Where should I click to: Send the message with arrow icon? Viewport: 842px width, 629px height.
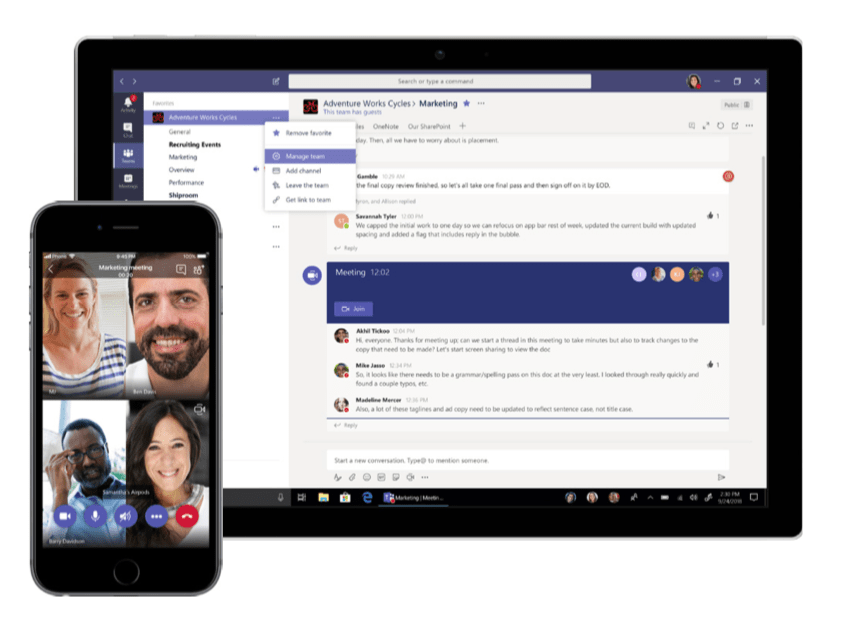point(721,477)
